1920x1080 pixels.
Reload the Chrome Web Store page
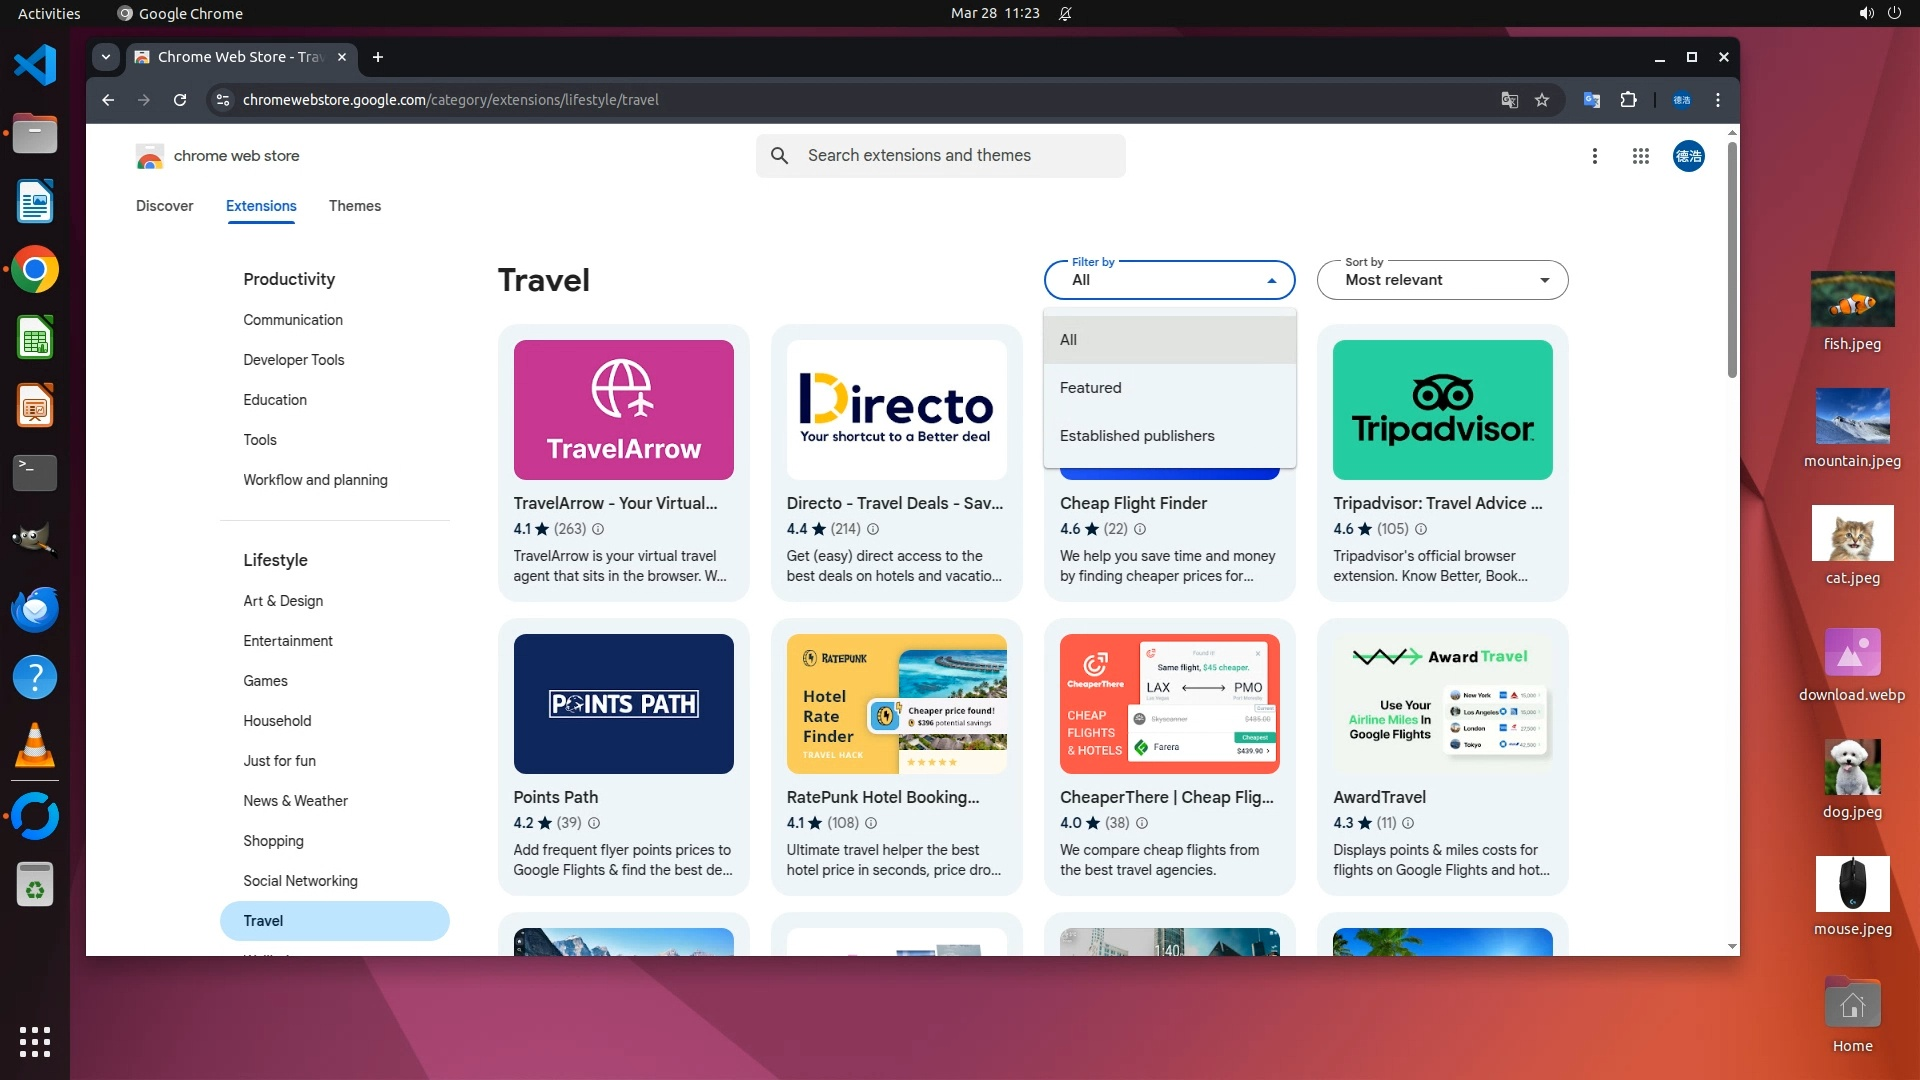pyautogui.click(x=180, y=100)
